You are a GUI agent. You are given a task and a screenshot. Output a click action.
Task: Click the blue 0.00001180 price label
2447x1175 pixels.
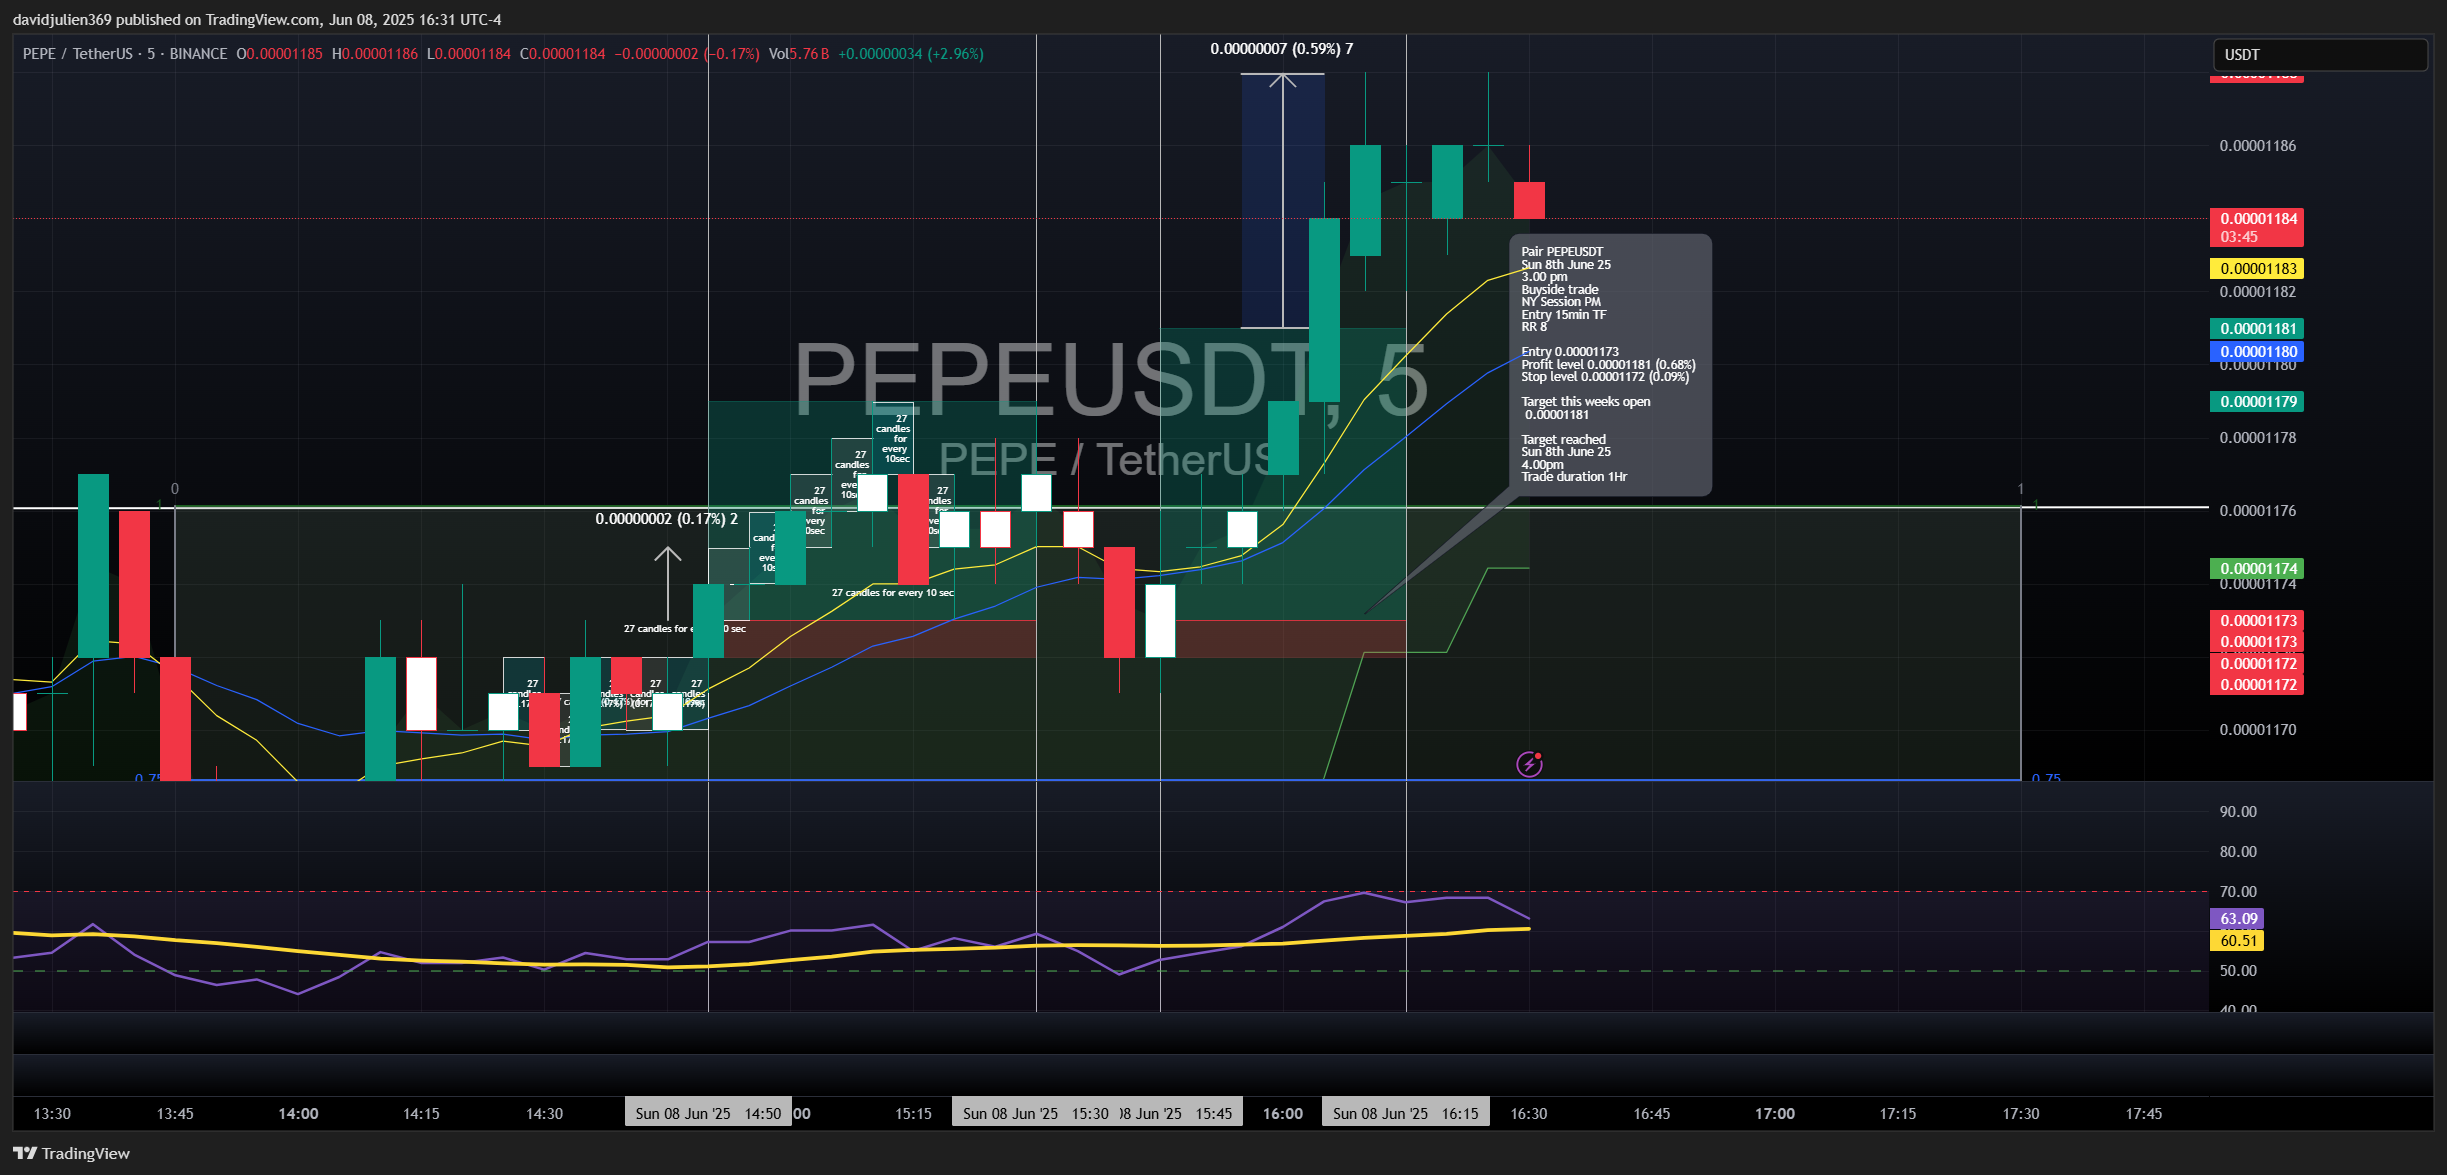[2256, 352]
